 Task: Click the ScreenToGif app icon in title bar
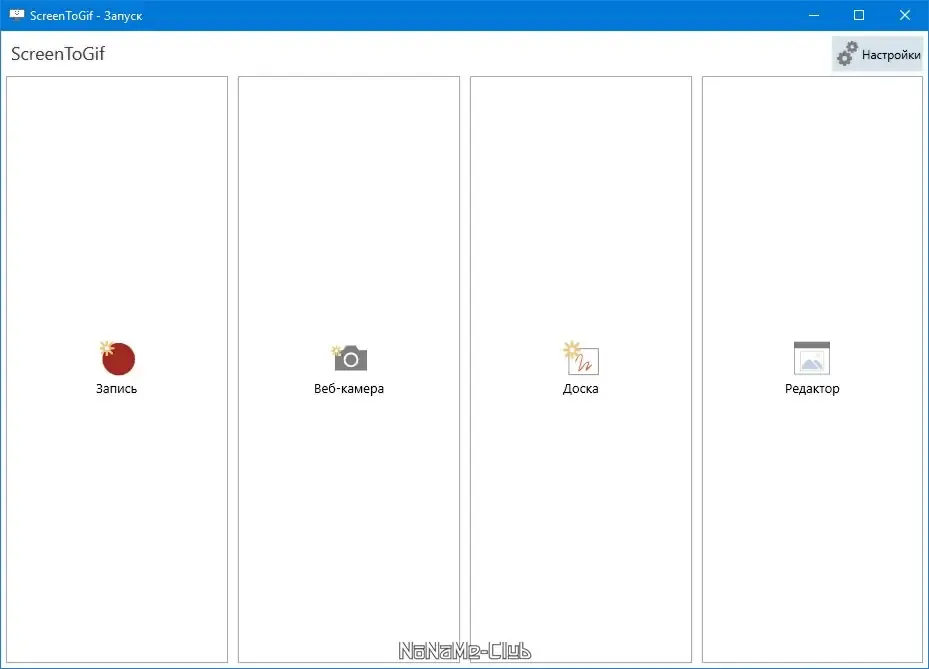coord(17,15)
